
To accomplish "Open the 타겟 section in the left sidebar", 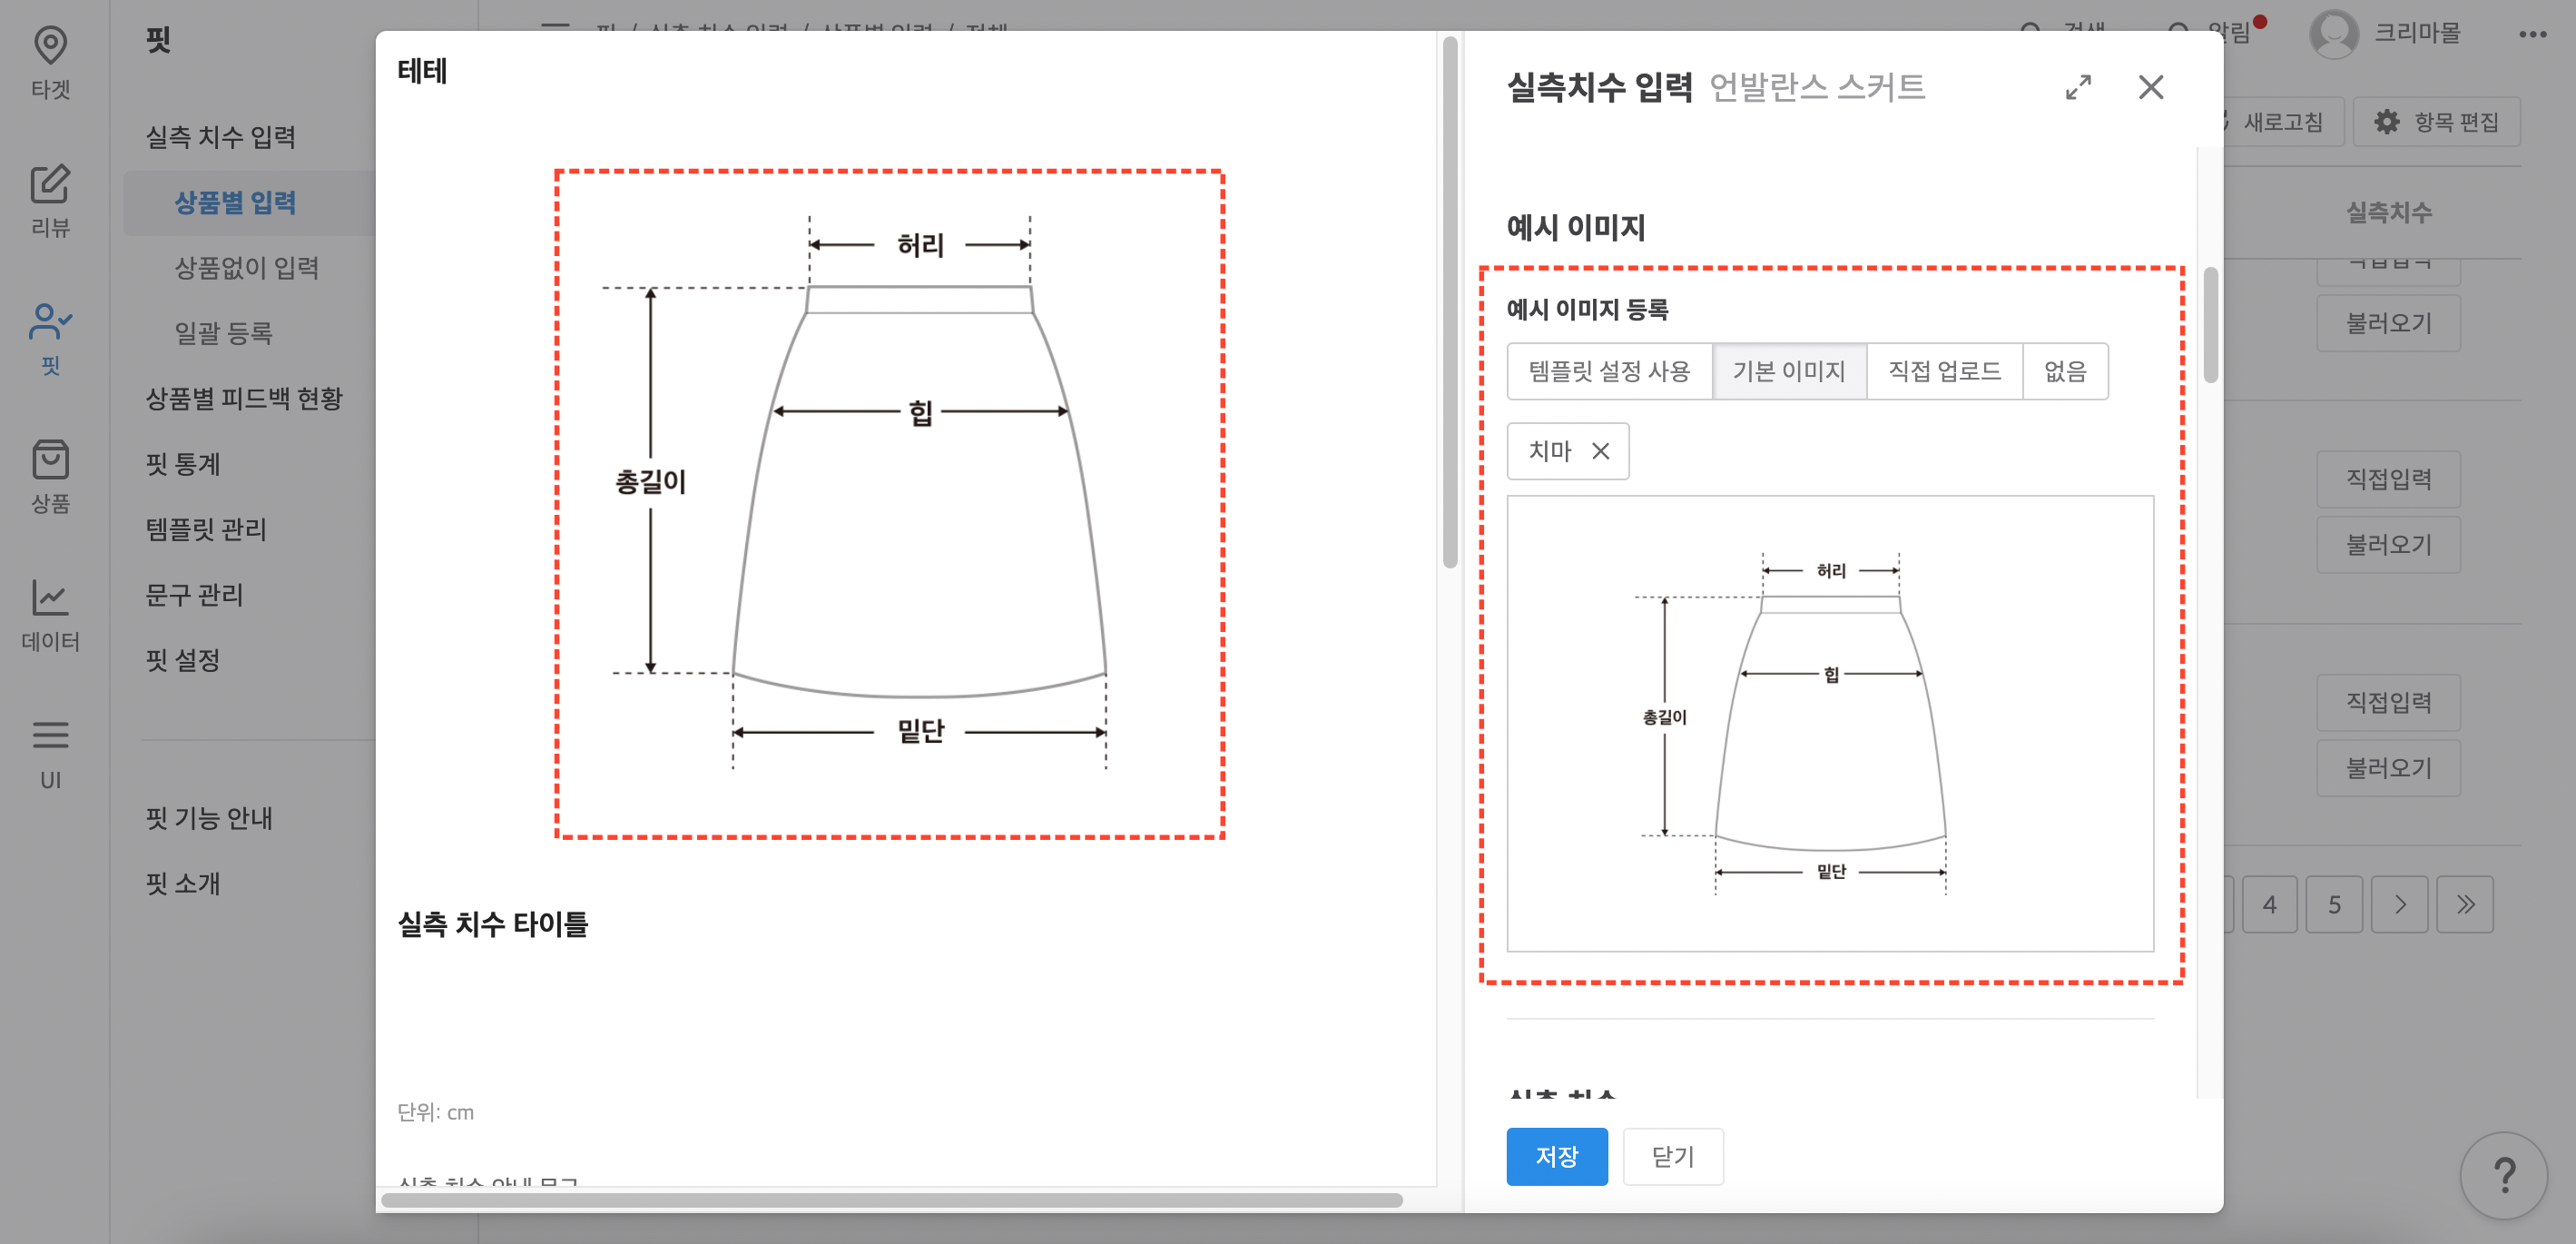I will click(50, 62).
